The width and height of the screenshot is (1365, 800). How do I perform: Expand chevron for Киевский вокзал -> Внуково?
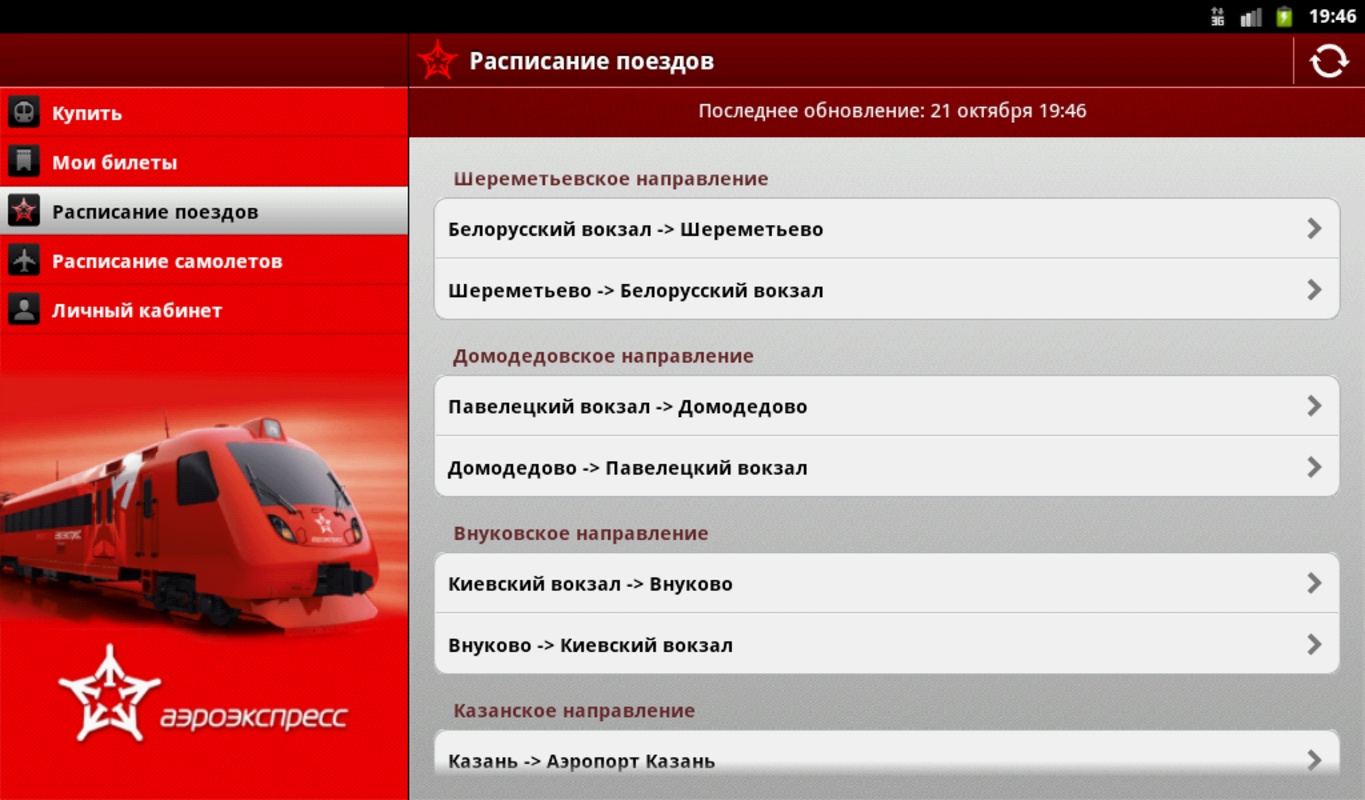[x=1314, y=583]
